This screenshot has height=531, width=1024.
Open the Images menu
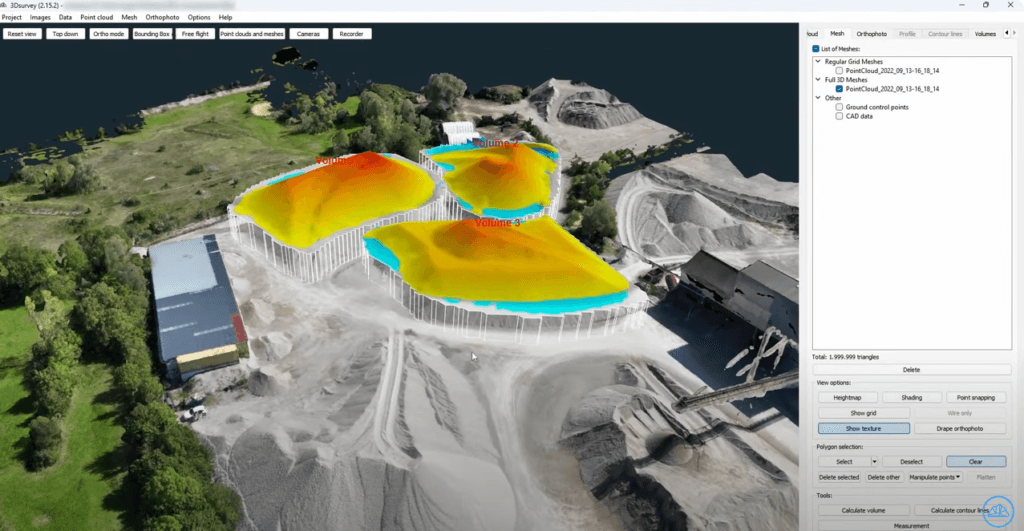pos(40,18)
